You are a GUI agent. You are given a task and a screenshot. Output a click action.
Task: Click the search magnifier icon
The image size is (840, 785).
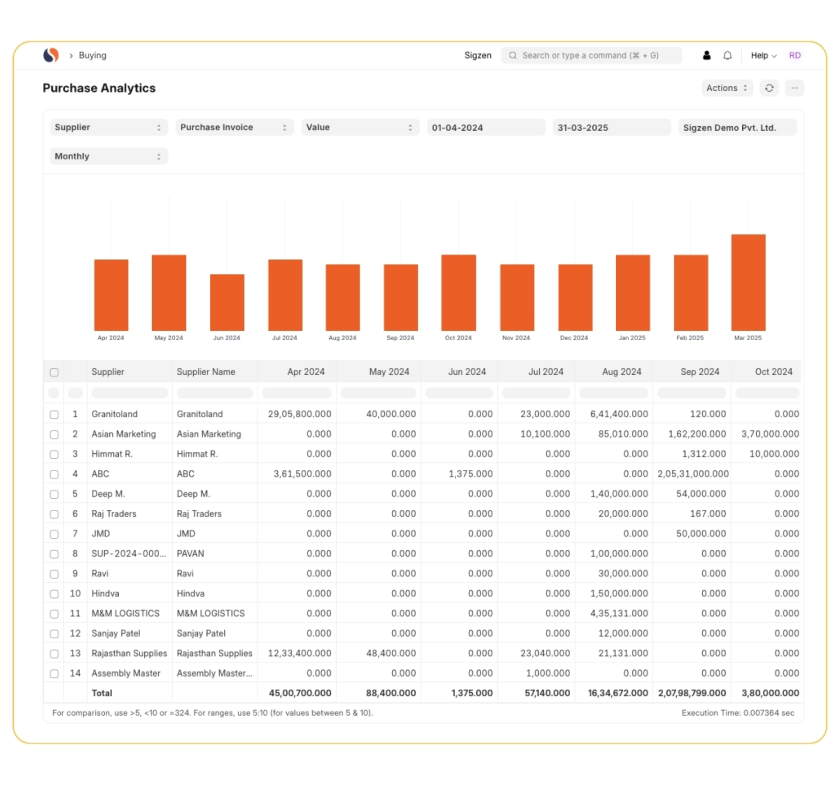point(512,56)
